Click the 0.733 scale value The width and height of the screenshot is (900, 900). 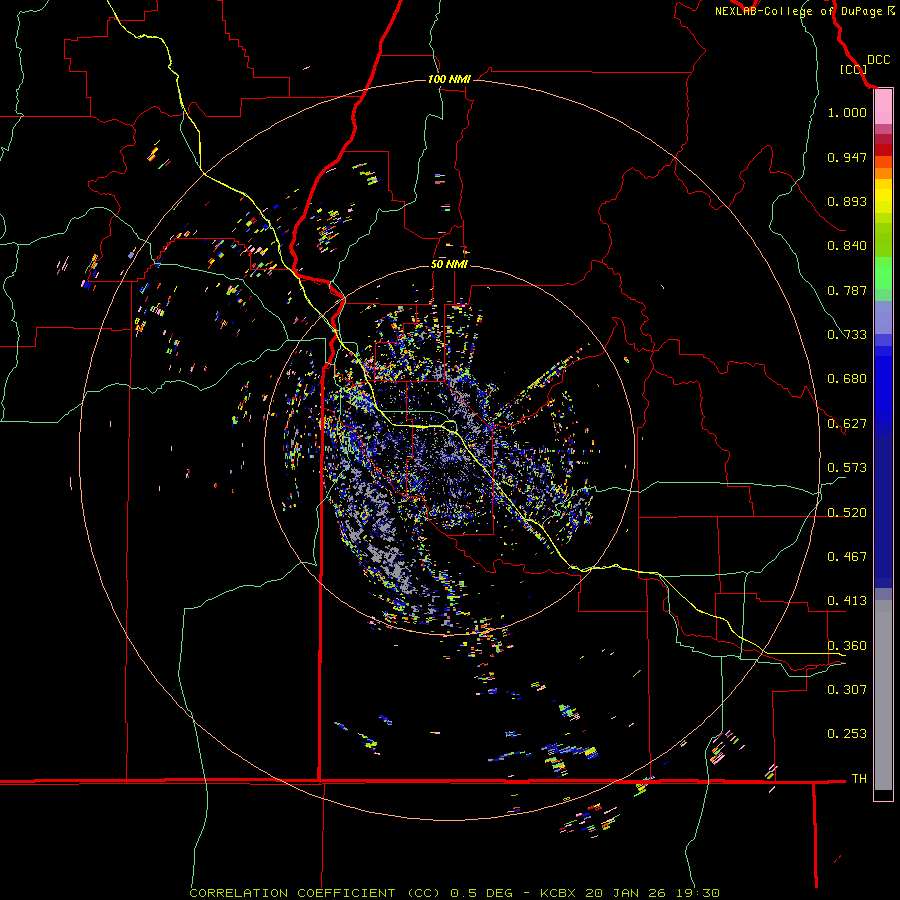tap(847, 335)
